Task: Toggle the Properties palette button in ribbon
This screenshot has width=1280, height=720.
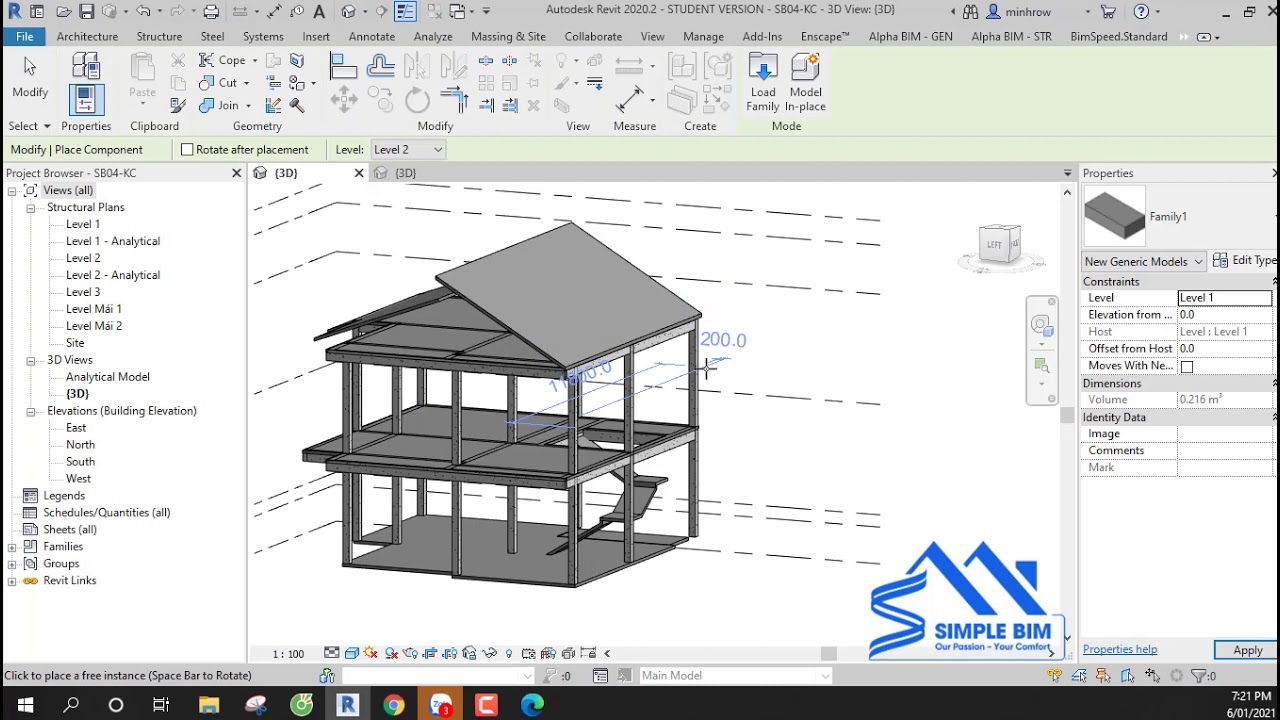Action: pos(86,100)
